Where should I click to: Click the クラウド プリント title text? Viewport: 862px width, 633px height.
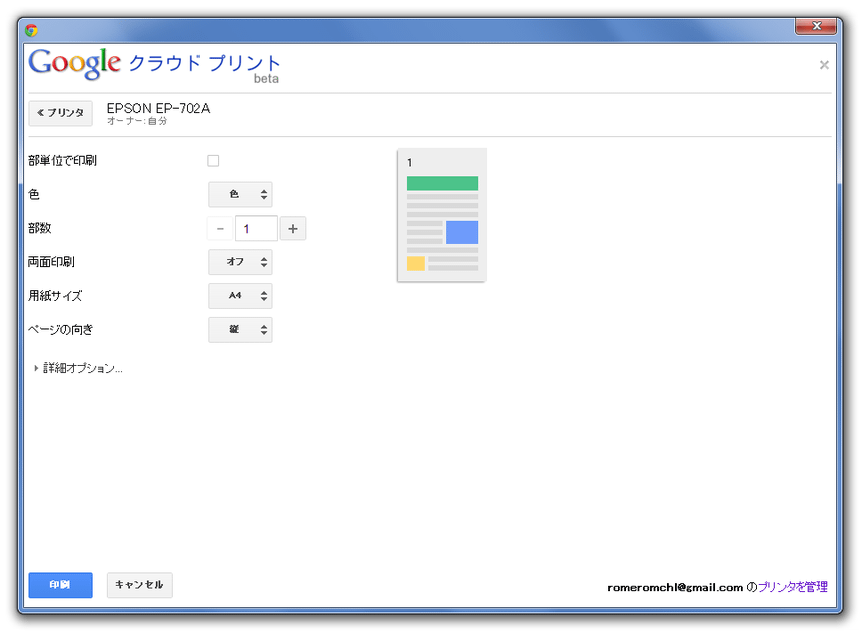click(205, 63)
